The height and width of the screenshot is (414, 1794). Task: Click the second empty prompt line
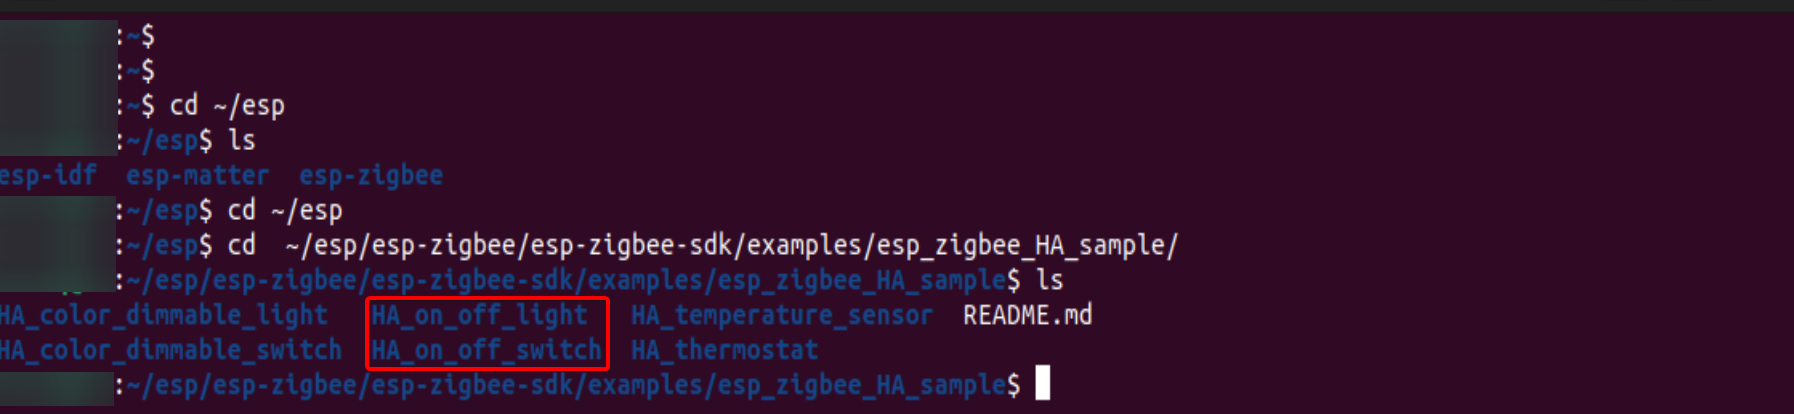pyautogui.click(x=138, y=71)
